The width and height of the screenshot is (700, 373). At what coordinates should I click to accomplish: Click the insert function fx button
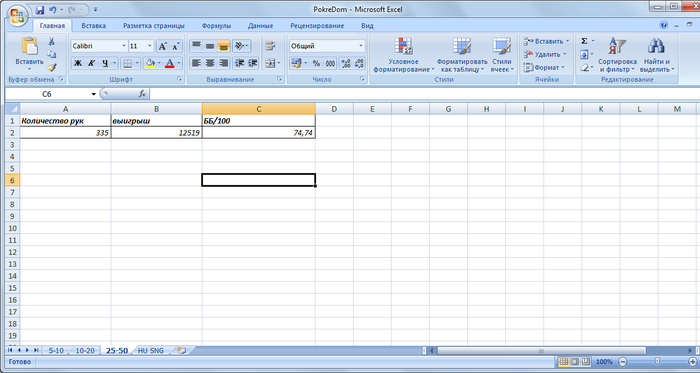[142, 94]
